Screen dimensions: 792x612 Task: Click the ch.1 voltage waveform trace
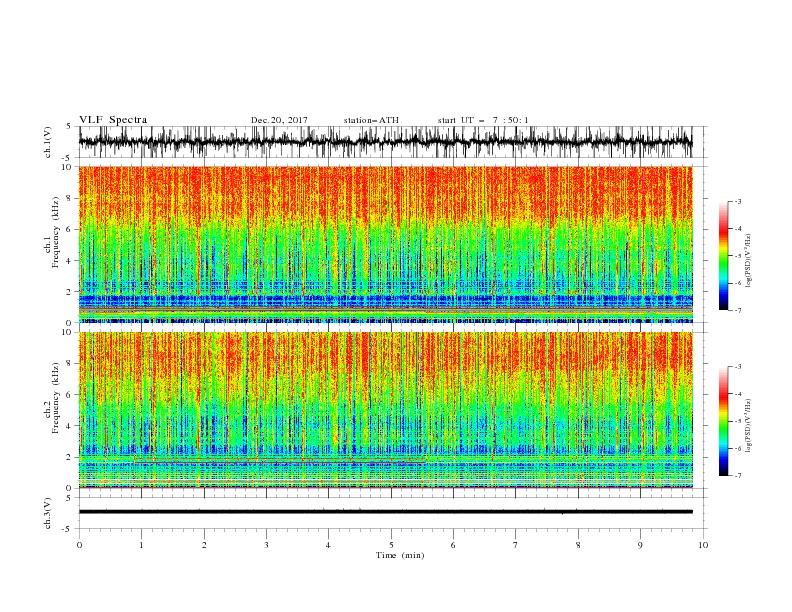385,142
